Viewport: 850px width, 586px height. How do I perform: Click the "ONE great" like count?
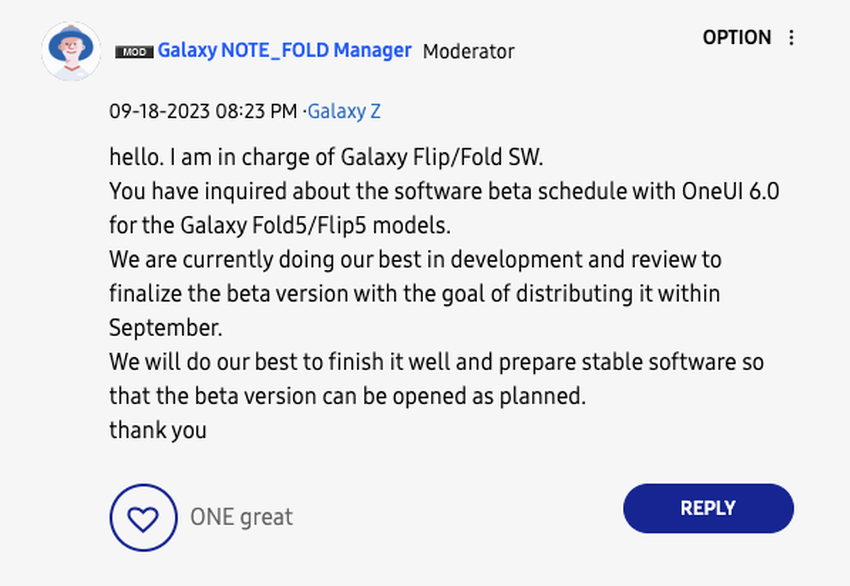tap(241, 517)
